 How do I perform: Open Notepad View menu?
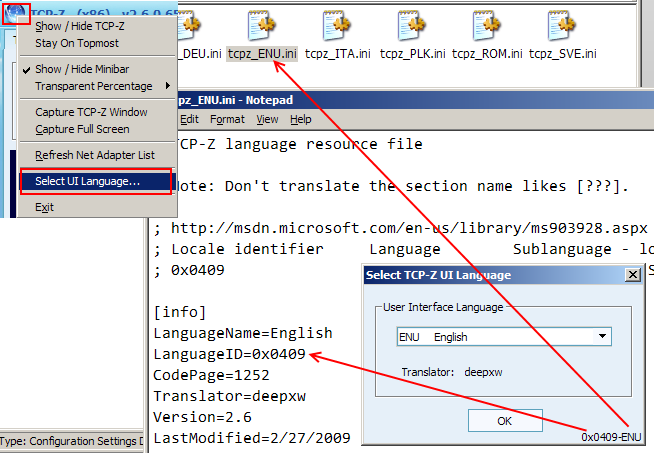267,120
